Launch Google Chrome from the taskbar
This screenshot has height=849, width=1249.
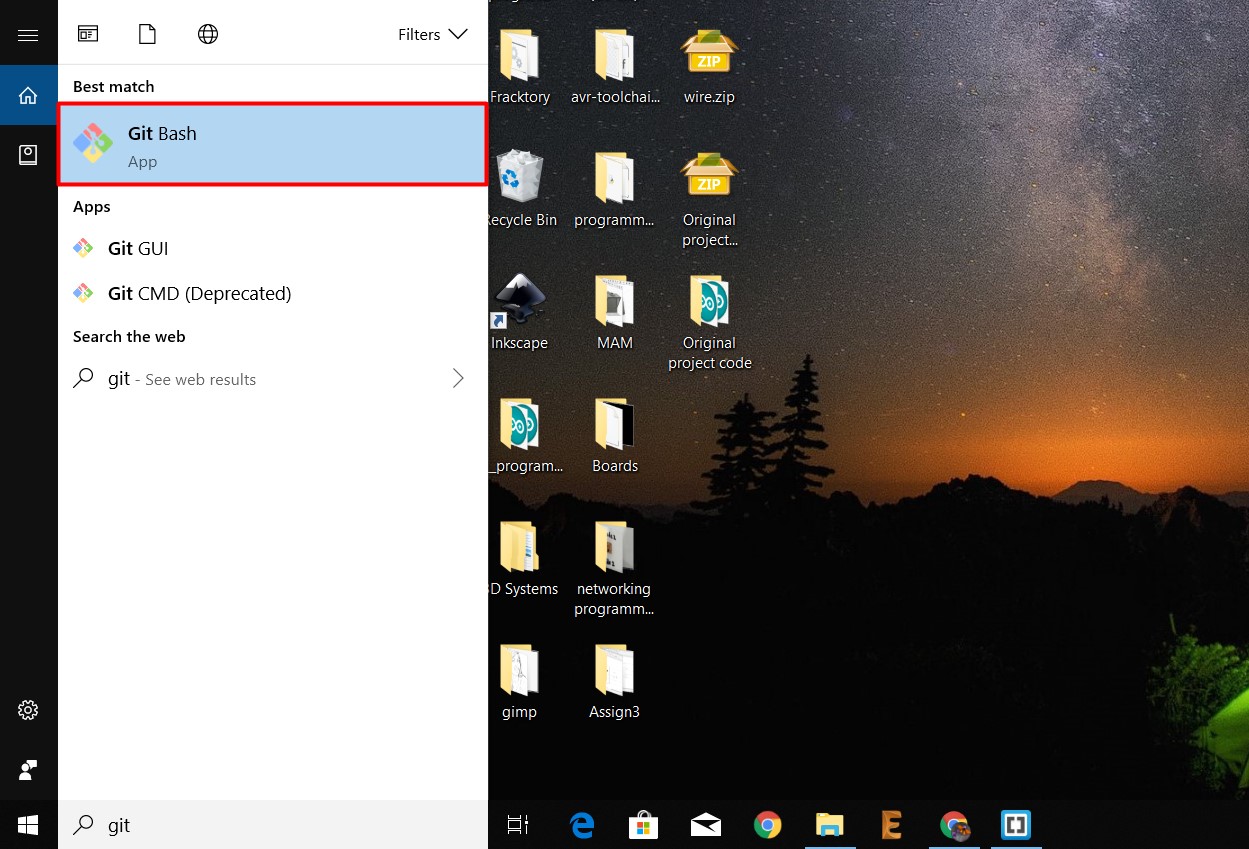pos(768,825)
